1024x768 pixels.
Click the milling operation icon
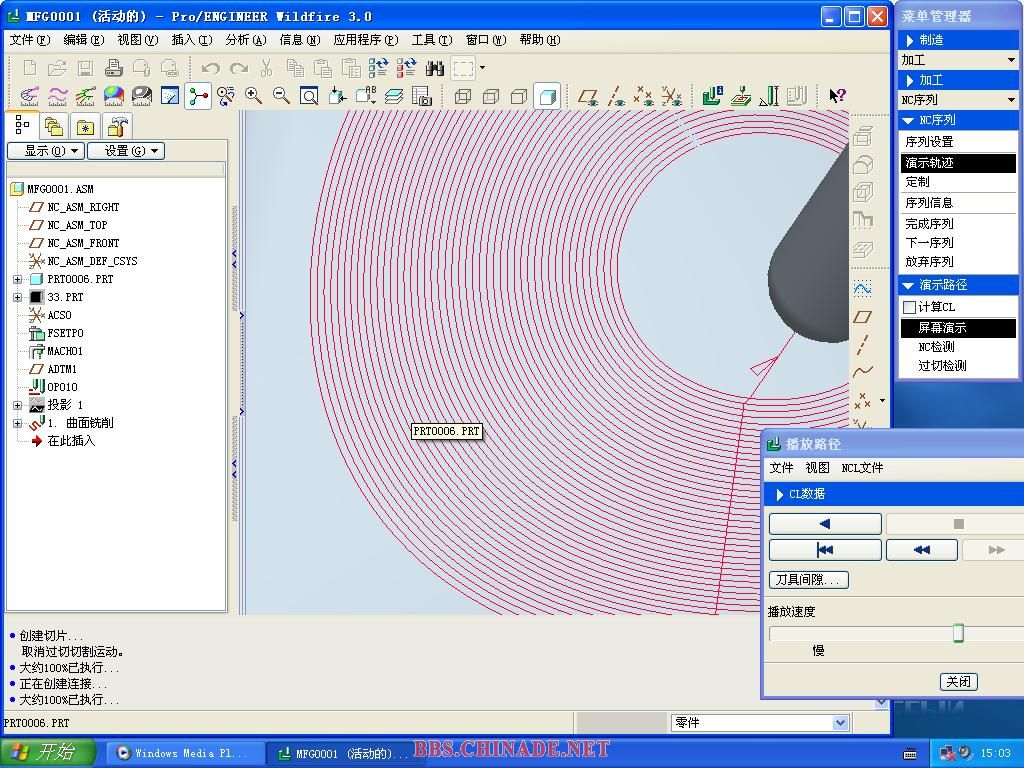tap(741, 96)
